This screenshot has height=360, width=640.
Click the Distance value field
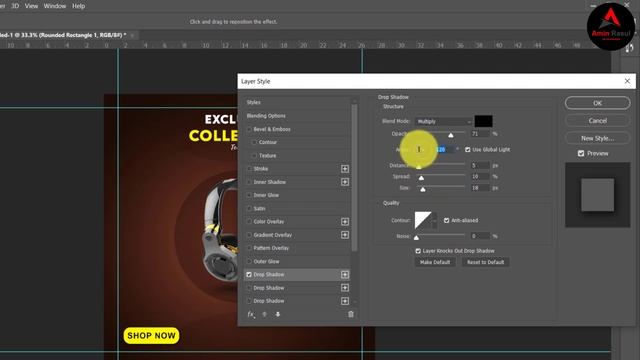tap(480, 166)
